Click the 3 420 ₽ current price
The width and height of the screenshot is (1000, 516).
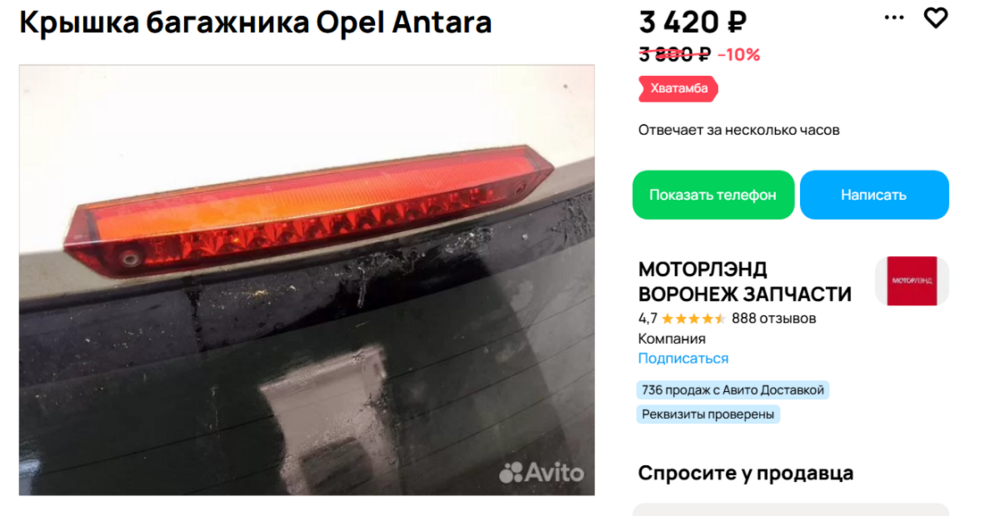point(693,23)
